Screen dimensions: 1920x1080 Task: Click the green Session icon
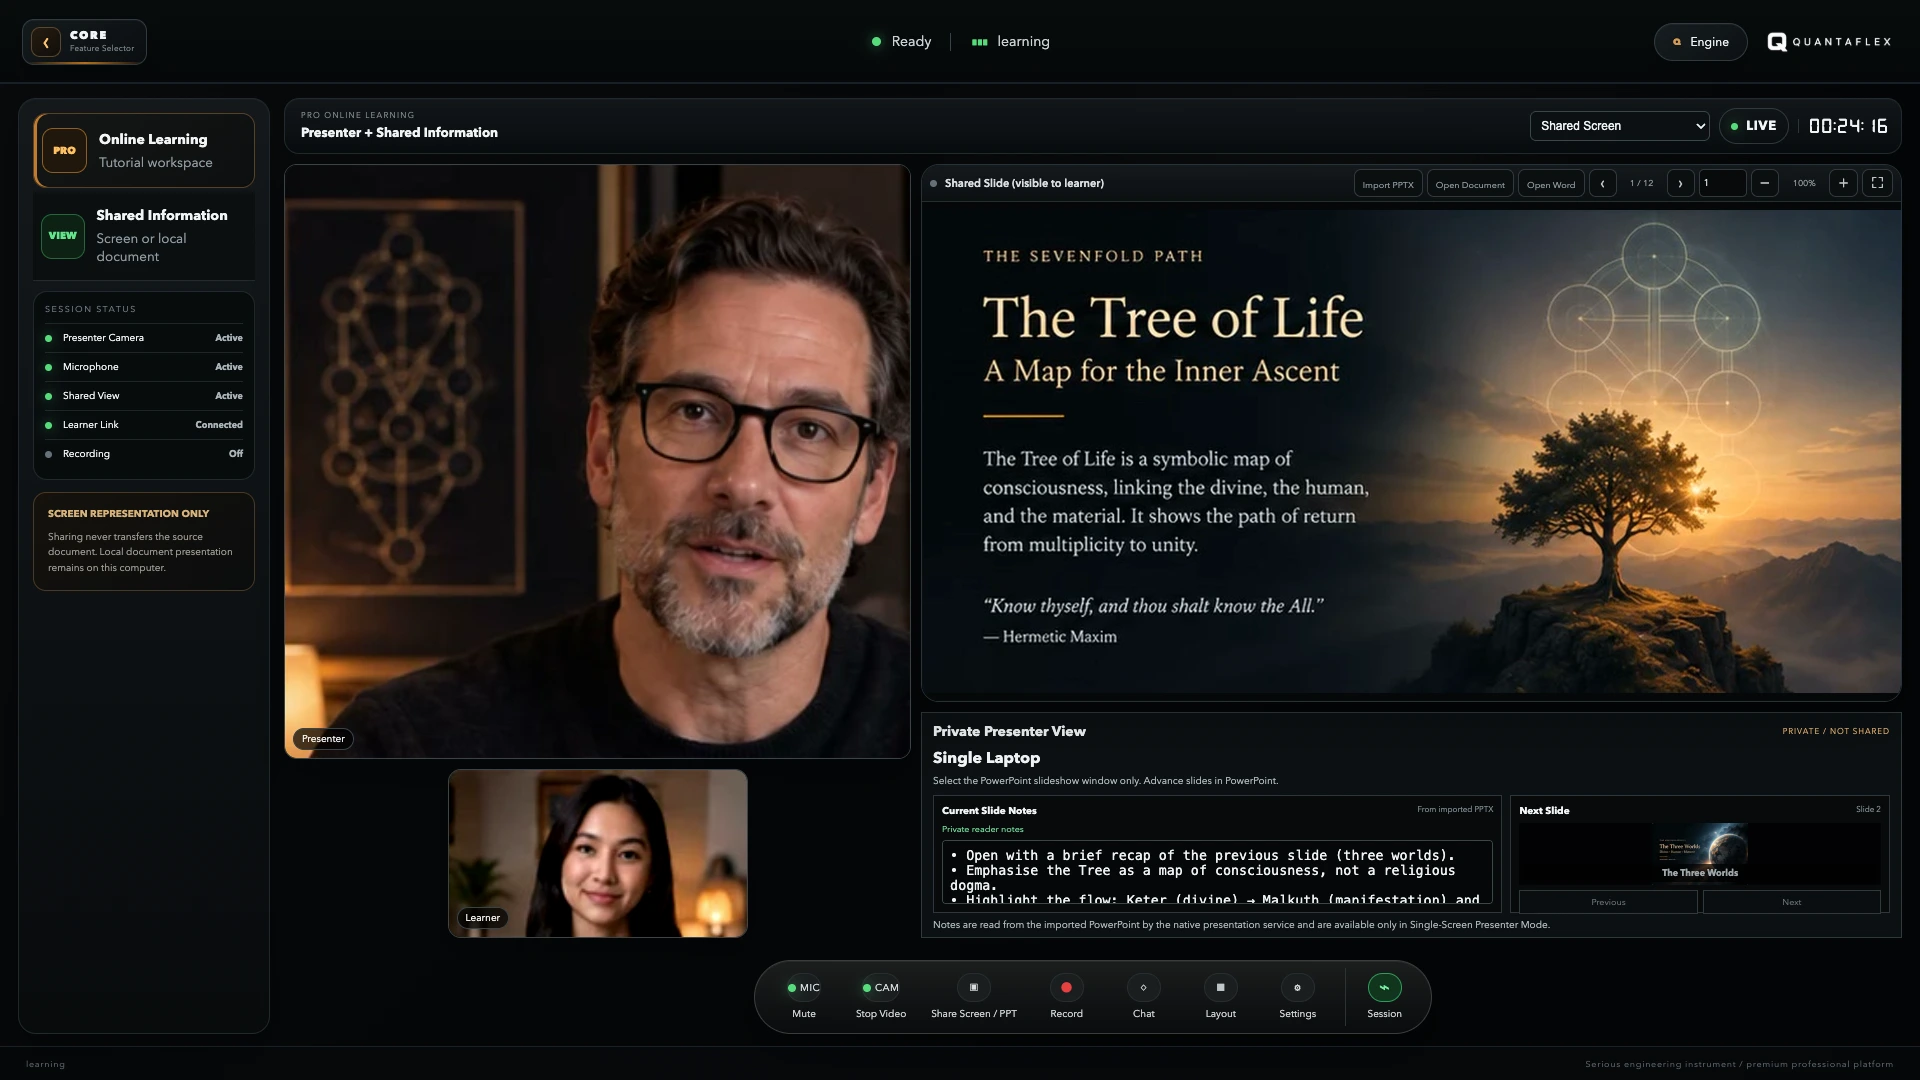pos(1384,987)
